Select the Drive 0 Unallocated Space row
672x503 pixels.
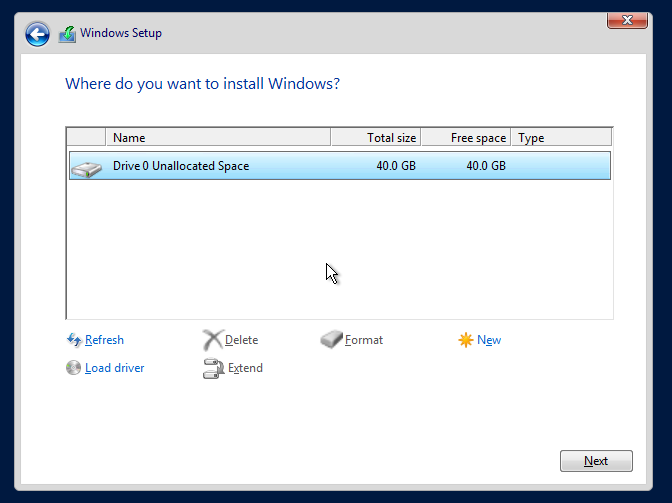tap(340, 165)
